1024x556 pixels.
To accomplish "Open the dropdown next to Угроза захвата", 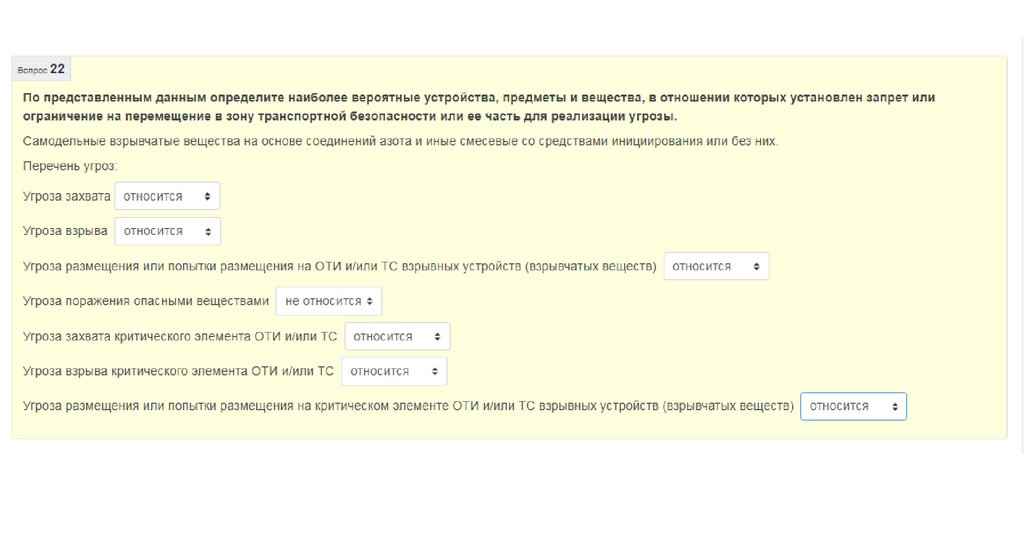I will 167,196.
